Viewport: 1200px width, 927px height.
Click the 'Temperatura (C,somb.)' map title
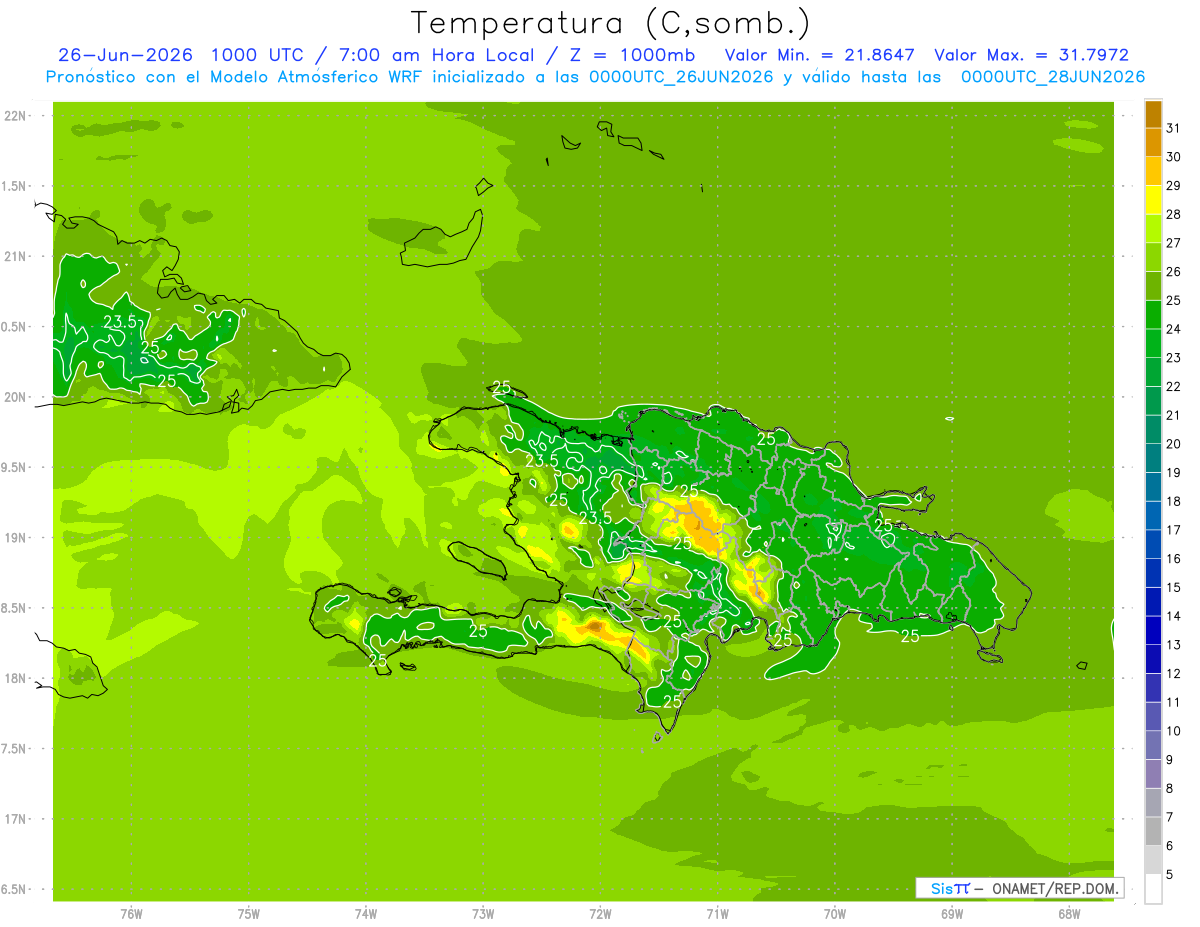(x=611, y=23)
